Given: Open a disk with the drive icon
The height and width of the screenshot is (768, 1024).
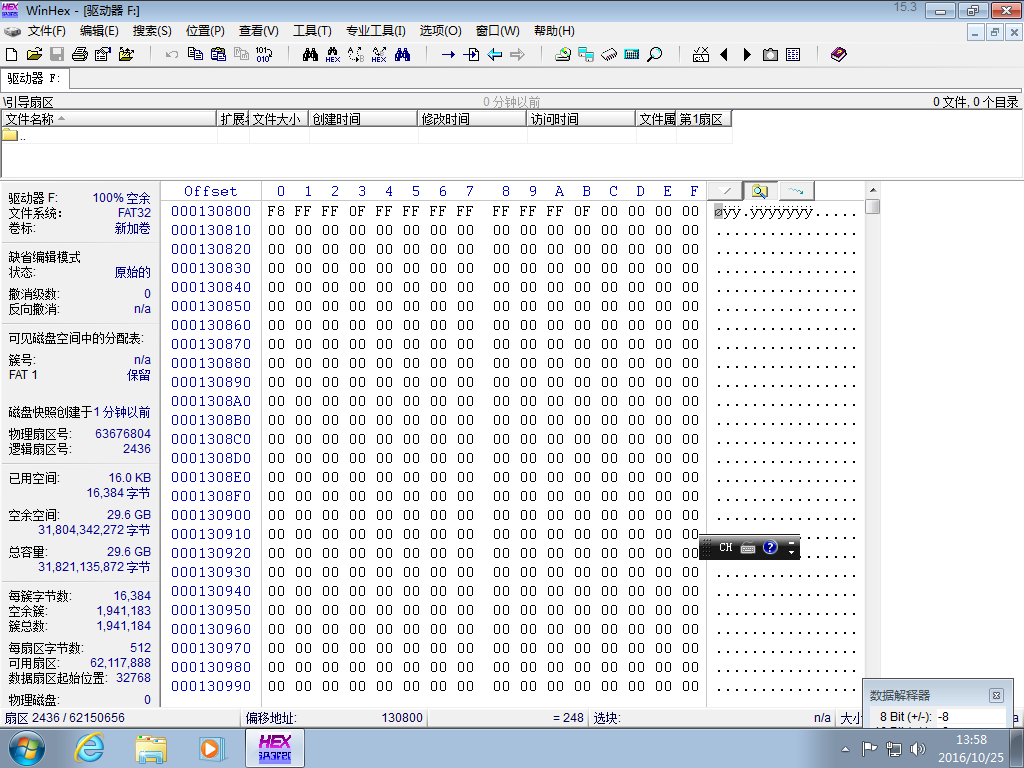Looking at the screenshot, I should 563,55.
